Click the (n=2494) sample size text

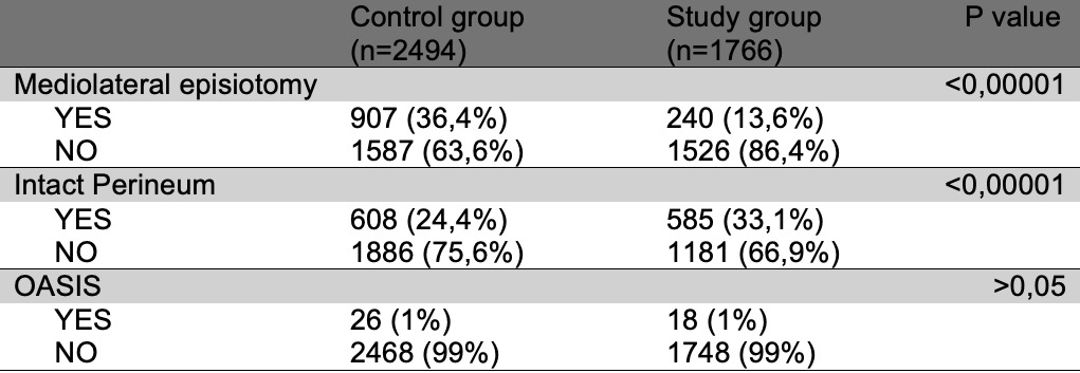coord(406,52)
